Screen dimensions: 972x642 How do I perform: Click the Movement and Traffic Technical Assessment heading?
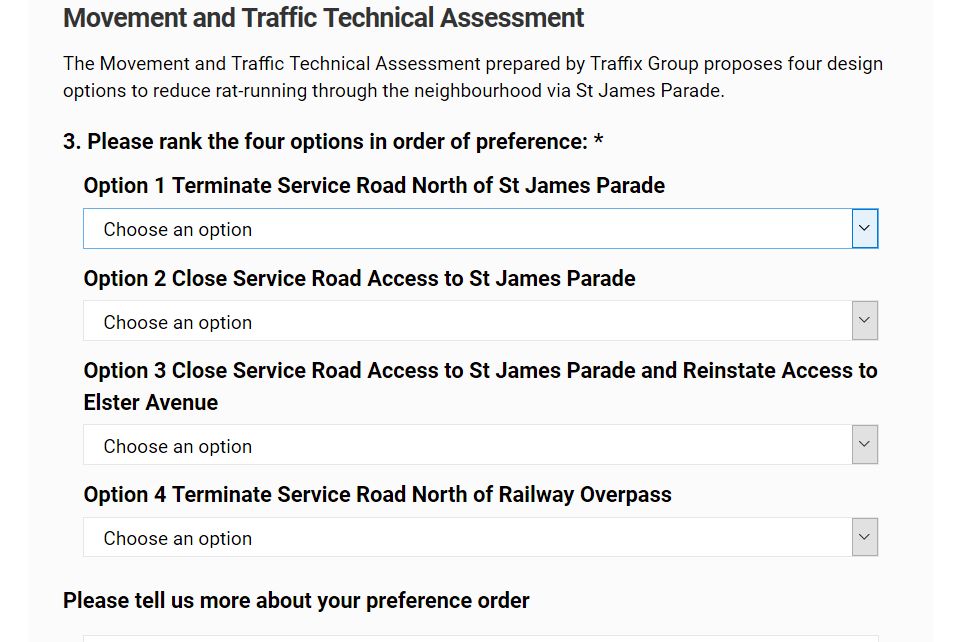pyautogui.click(x=323, y=18)
